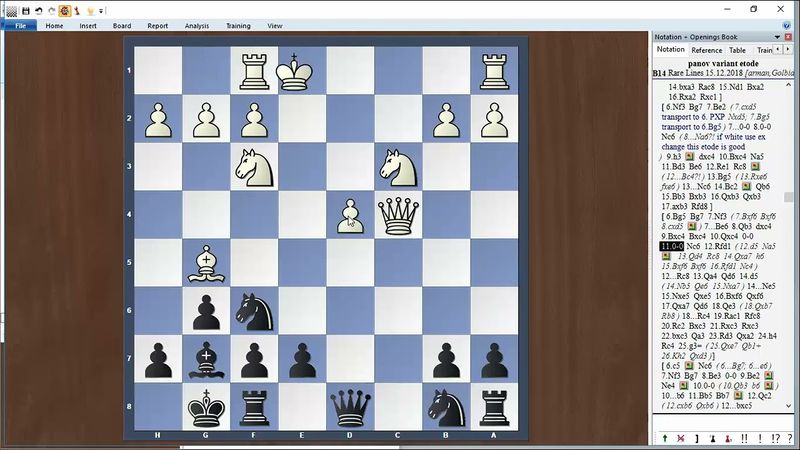Click the green promote variation arrow
Image resolution: width=800 pixels, height=450 pixels.
point(665,438)
